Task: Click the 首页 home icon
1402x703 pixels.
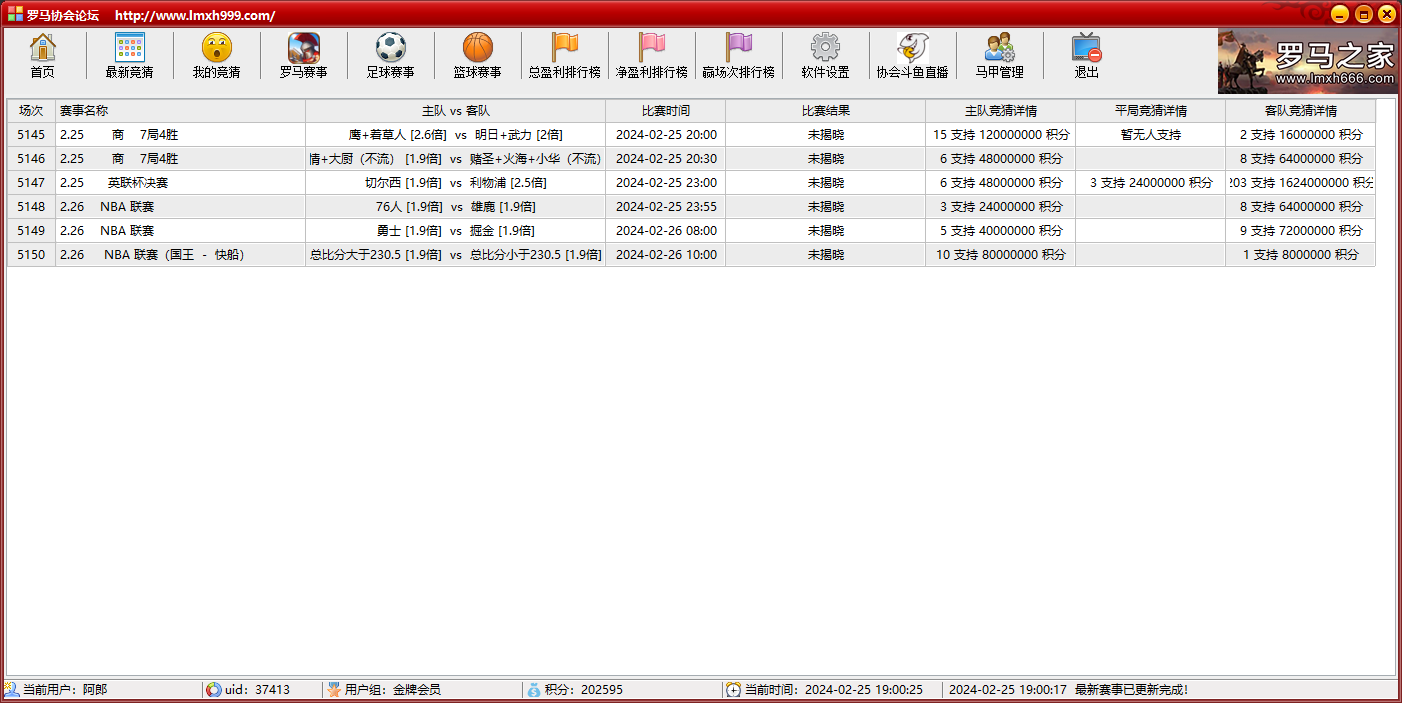Action: pyautogui.click(x=42, y=48)
